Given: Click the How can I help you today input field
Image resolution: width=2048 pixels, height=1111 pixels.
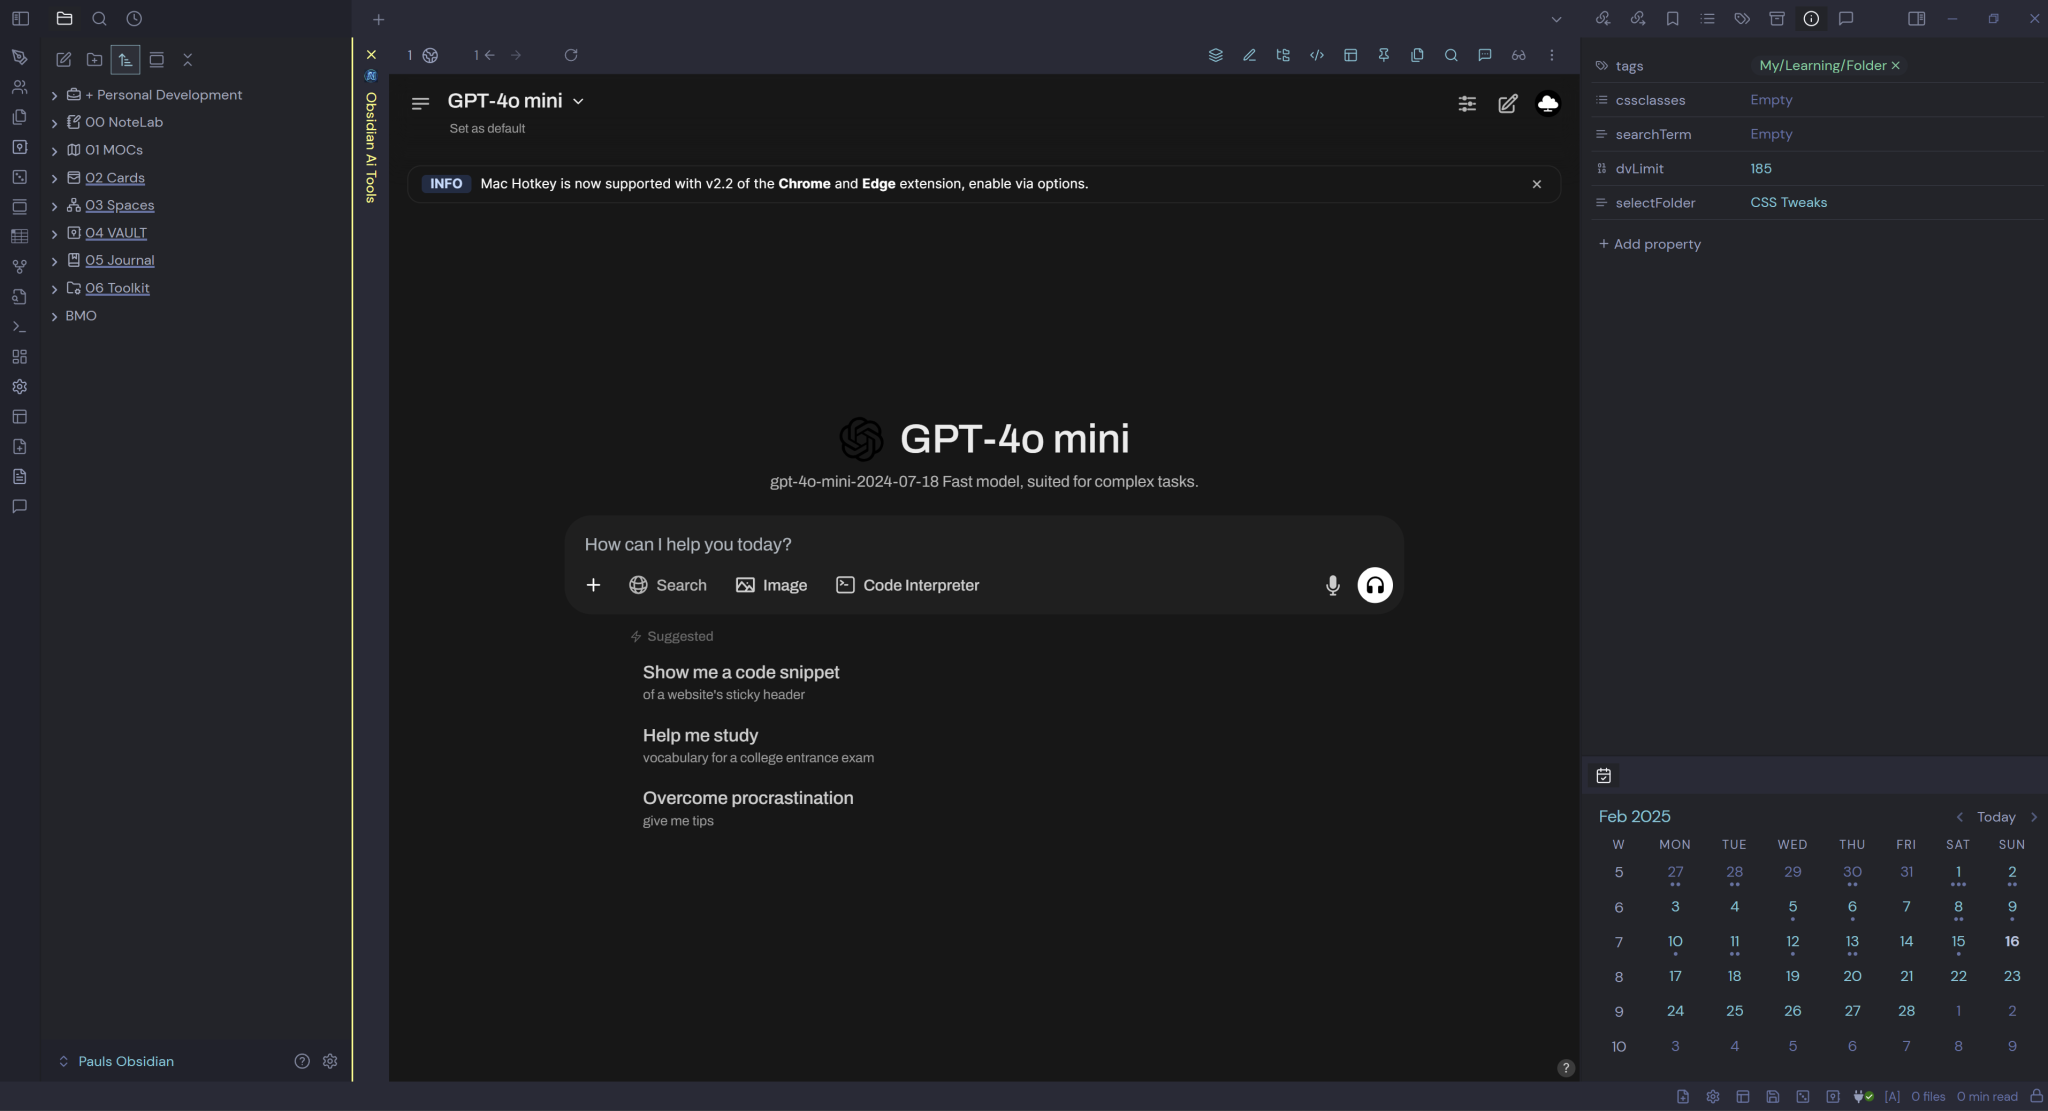Looking at the screenshot, I should click(x=900, y=544).
